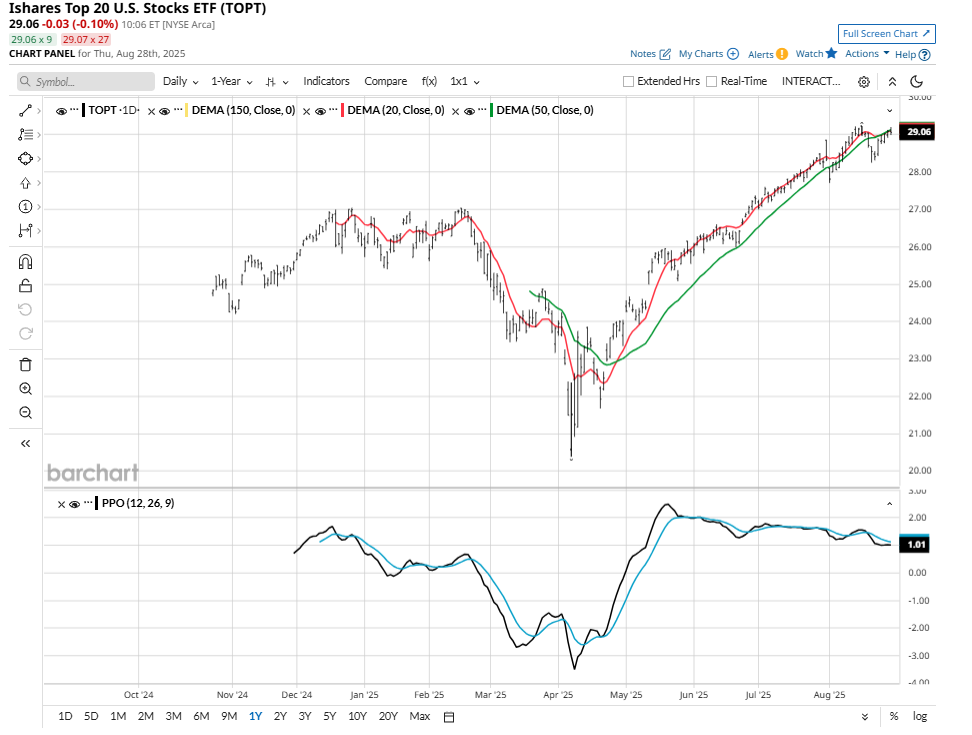Hide the DEMA 150 line

click(x=164, y=112)
